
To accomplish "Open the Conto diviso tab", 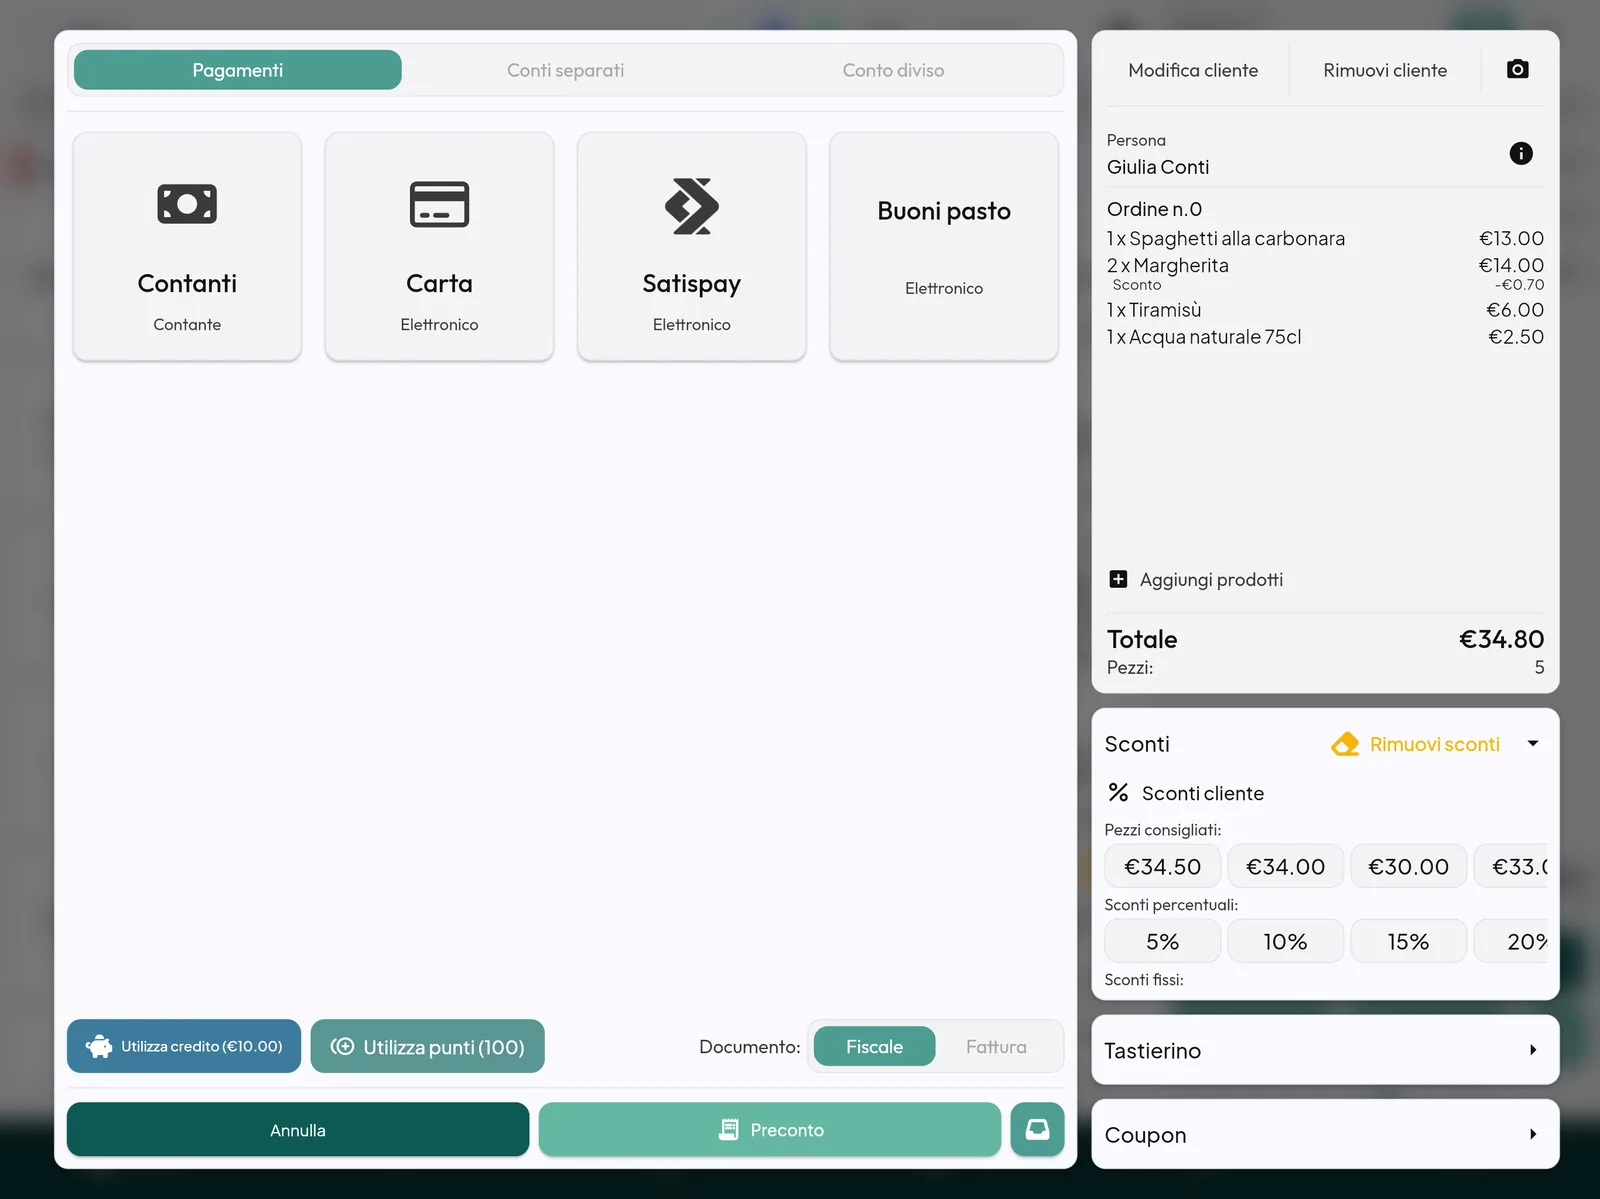I will coord(893,70).
